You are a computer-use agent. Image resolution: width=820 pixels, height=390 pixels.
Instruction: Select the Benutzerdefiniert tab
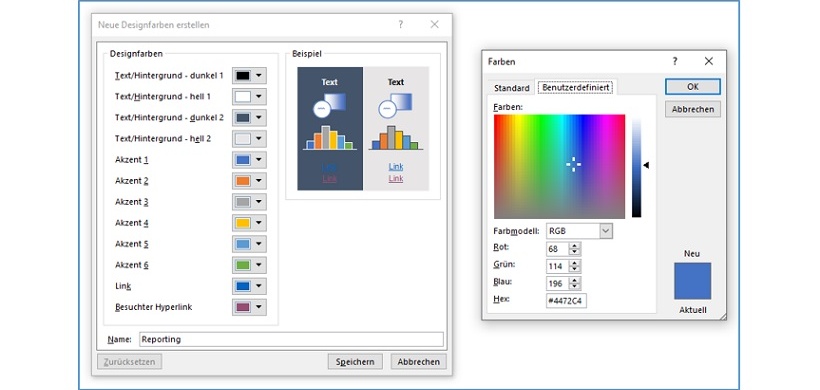(576, 88)
